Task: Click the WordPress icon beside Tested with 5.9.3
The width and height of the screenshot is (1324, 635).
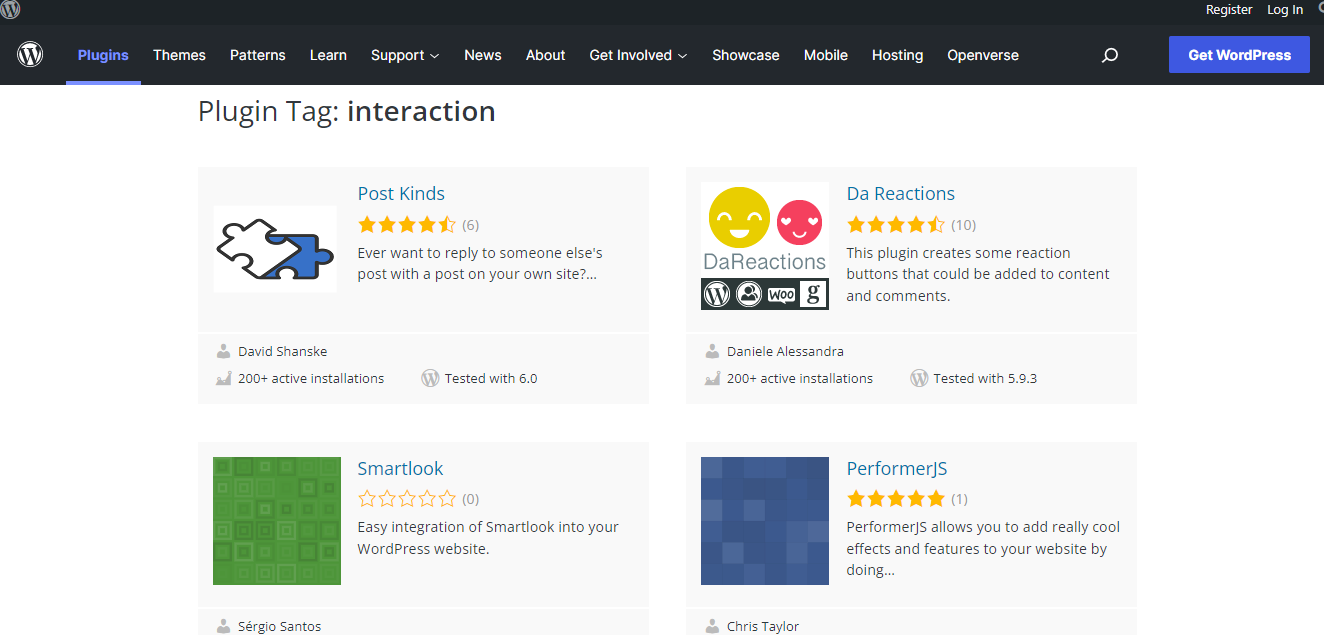Action: click(x=919, y=378)
